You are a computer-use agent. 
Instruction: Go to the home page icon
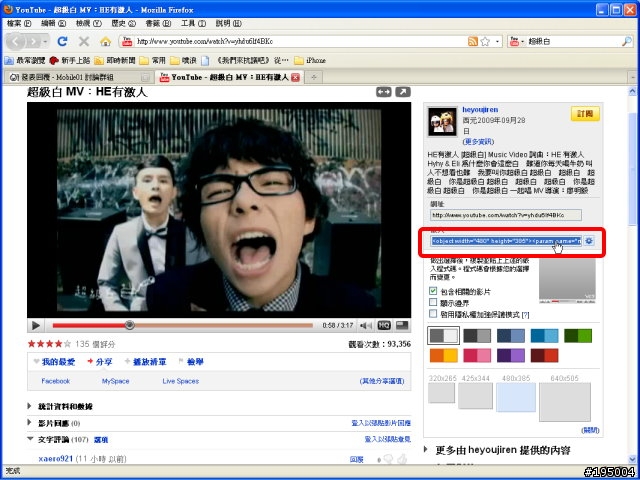[105, 41]
